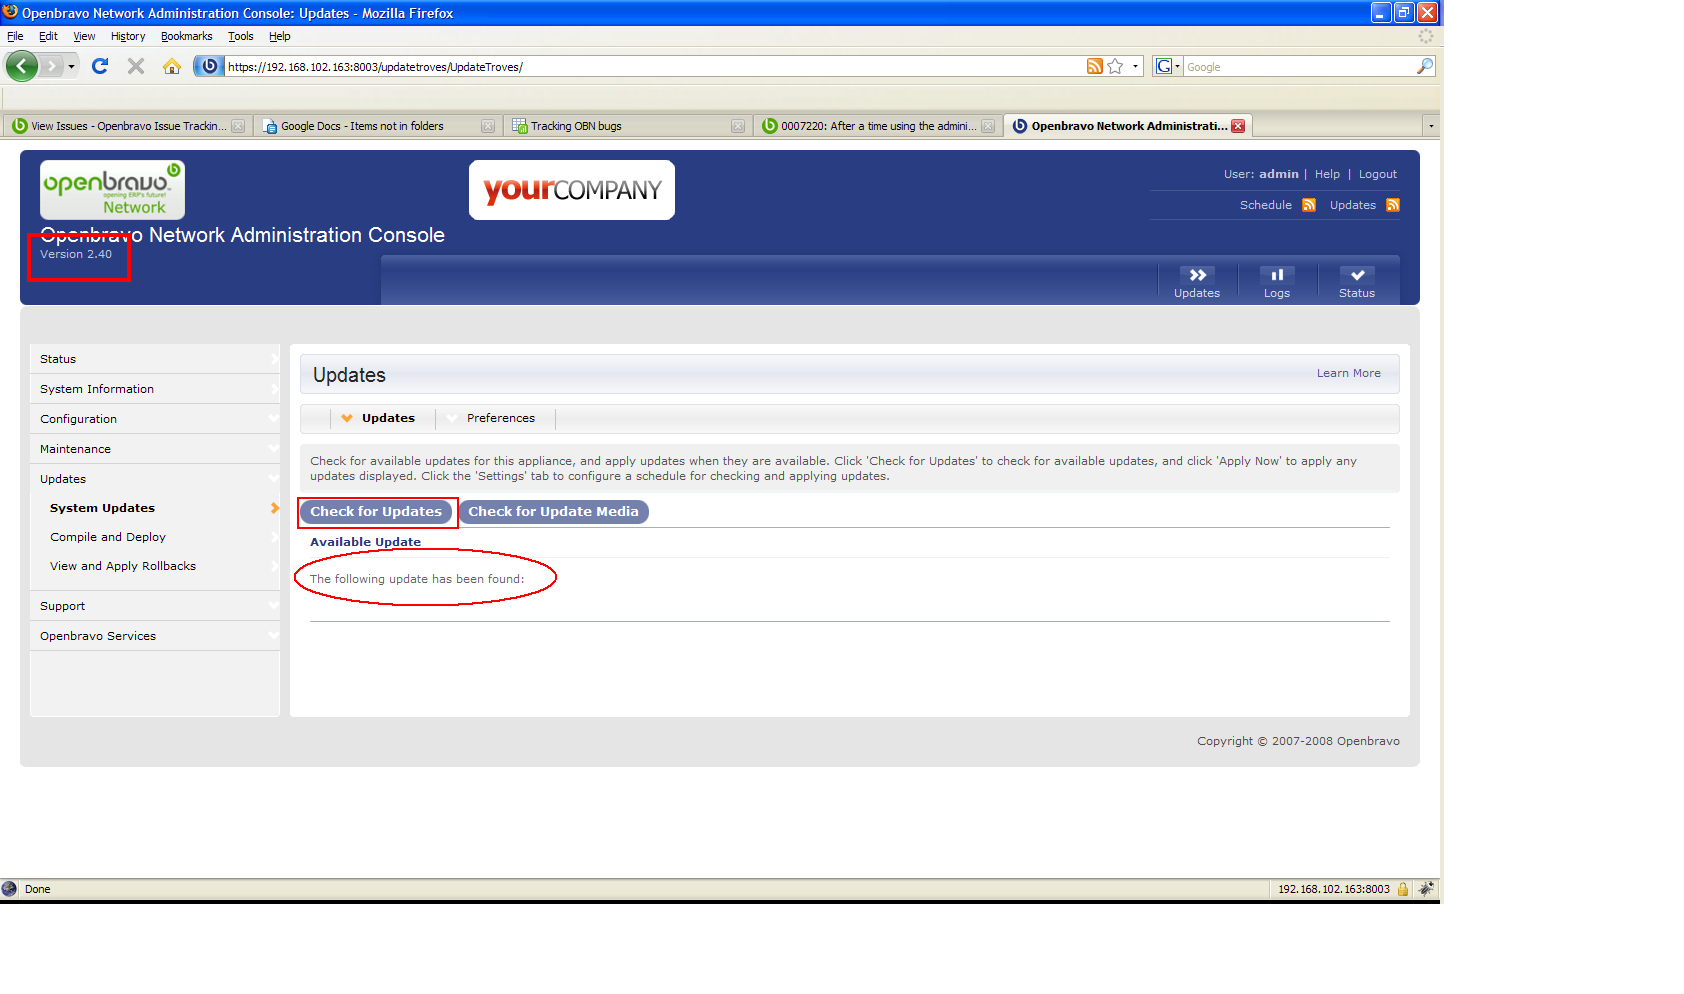
Task: Close the Google Docs tab
Action: coord(488,126)
